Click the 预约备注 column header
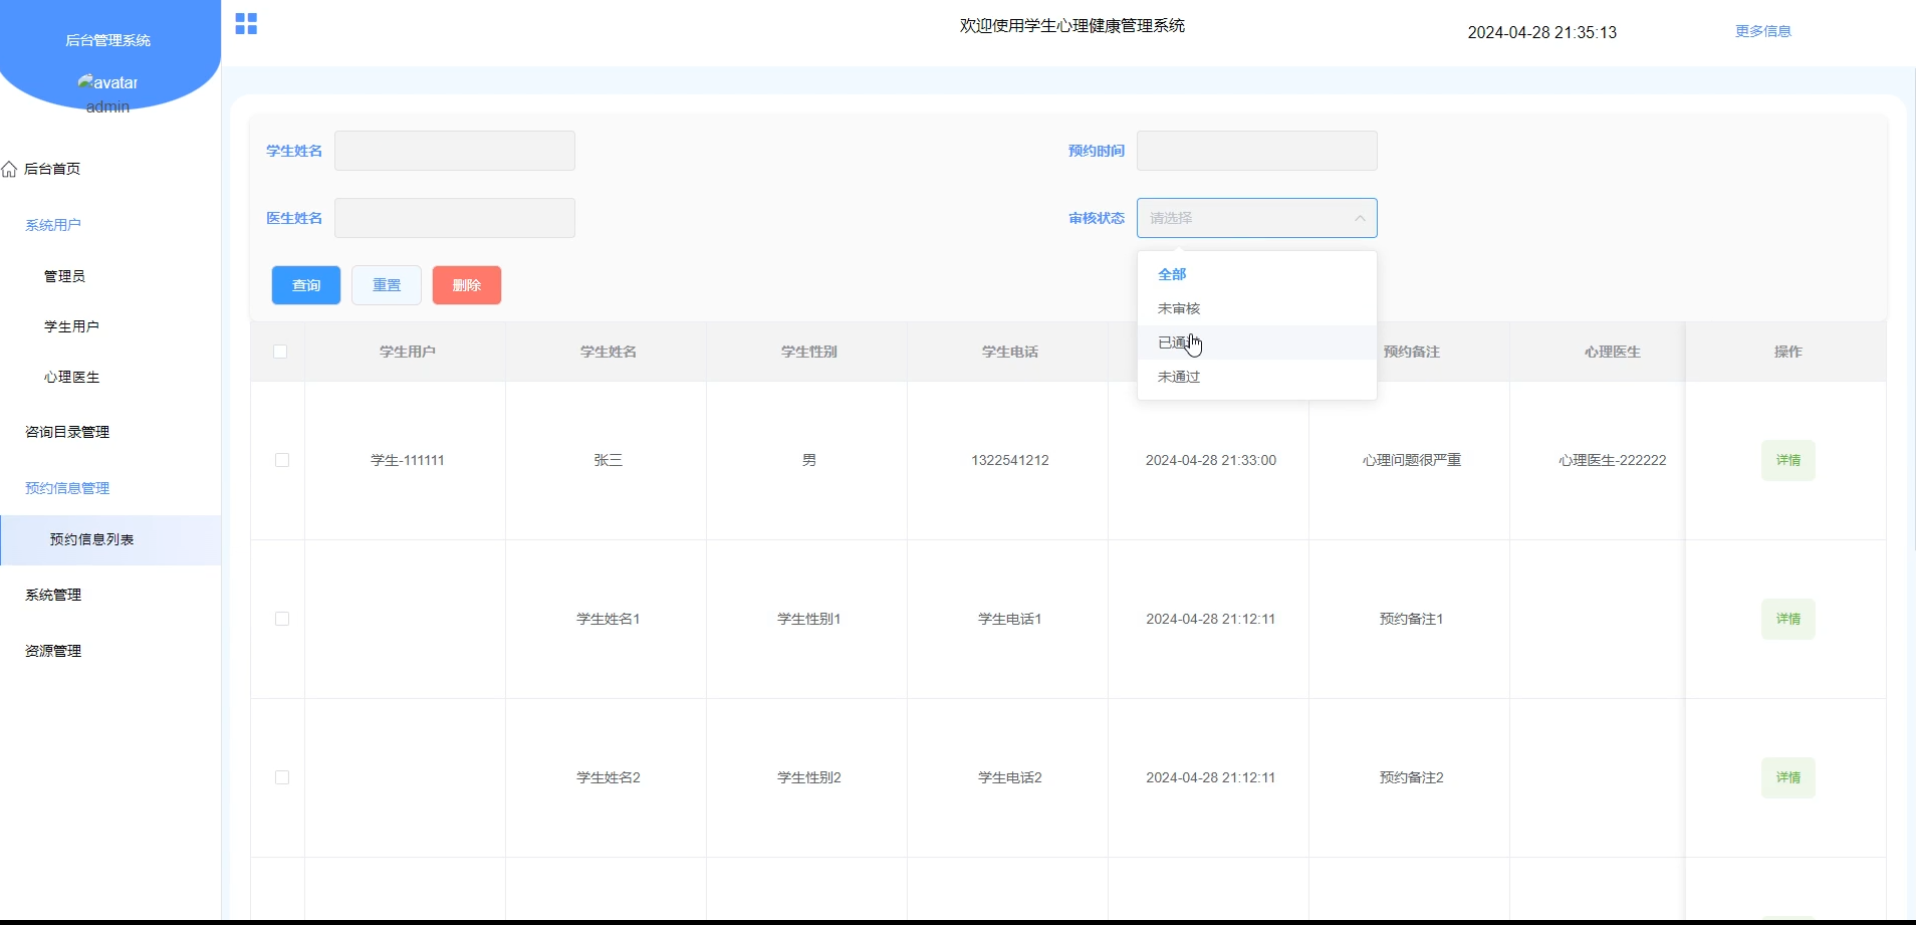 coord(1411,352)
